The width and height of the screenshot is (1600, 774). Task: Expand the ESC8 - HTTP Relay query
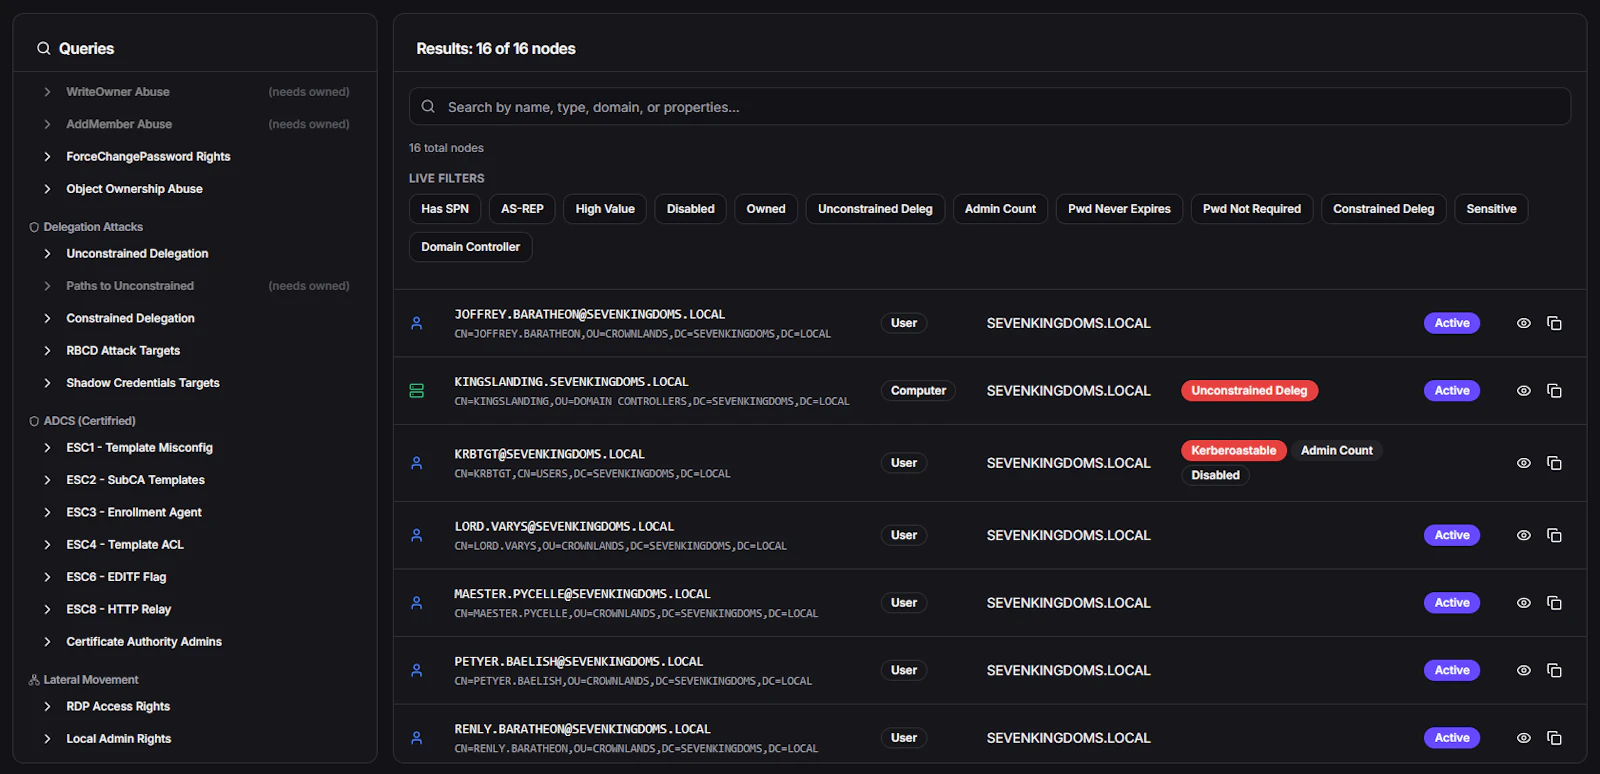point(47,609)
